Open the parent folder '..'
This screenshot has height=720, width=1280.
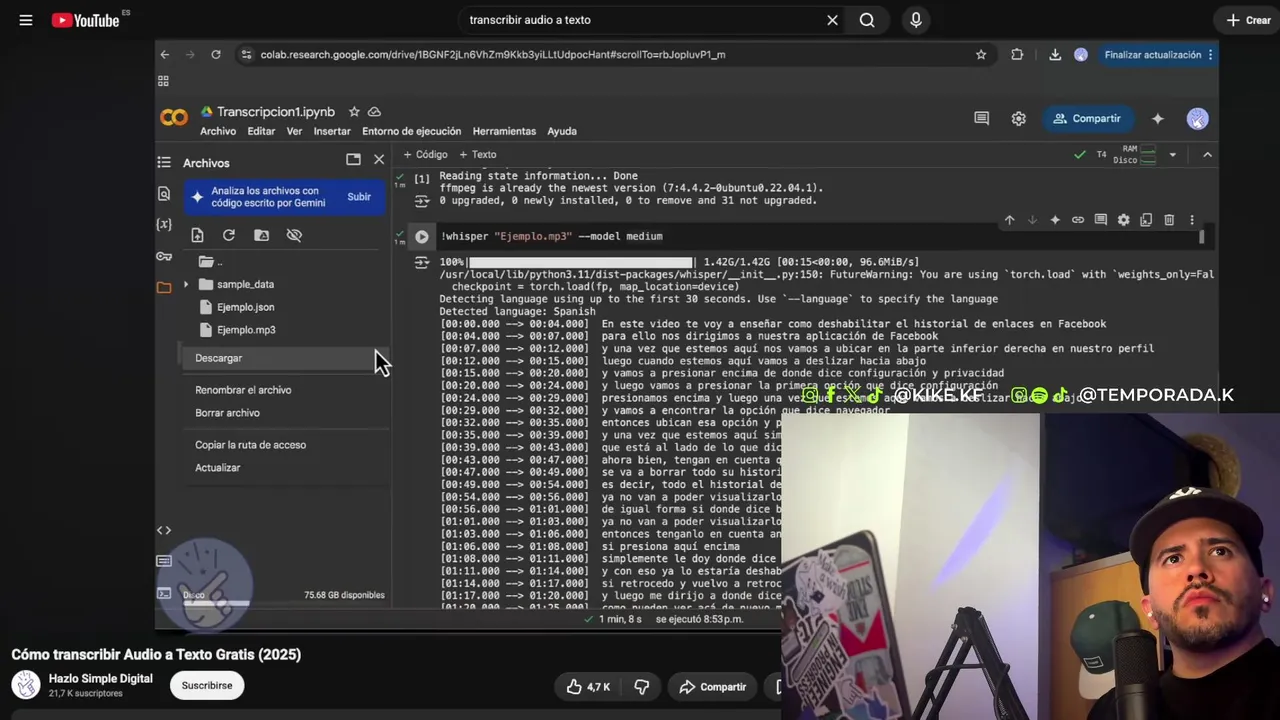(210, 262)
